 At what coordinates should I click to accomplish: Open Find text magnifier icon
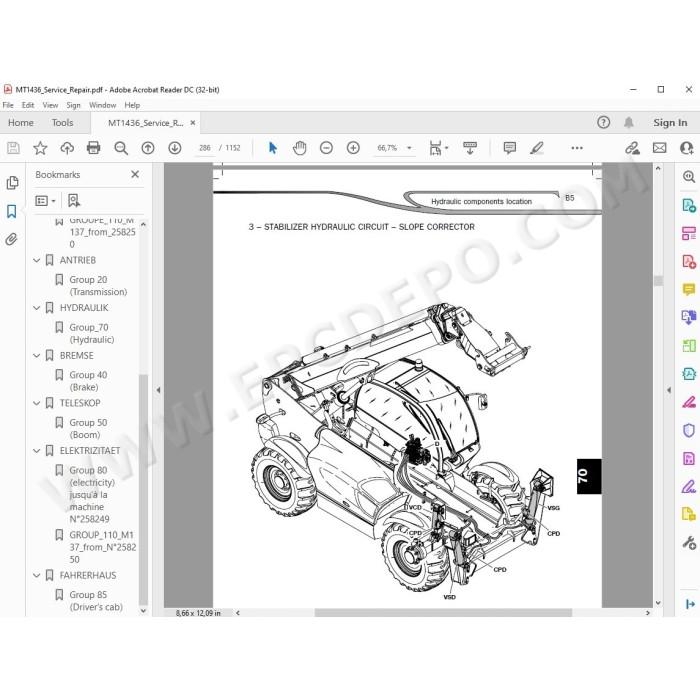coord(121,148)
